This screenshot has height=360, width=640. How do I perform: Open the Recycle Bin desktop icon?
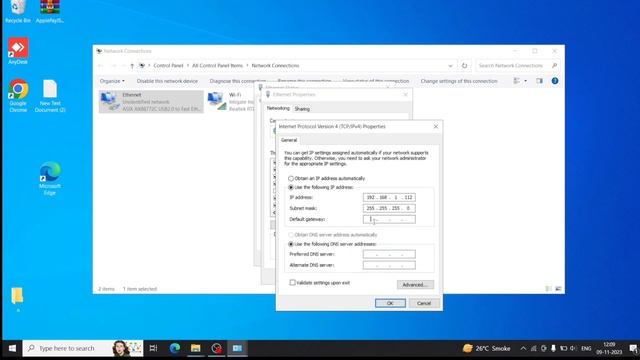[18, 11]
